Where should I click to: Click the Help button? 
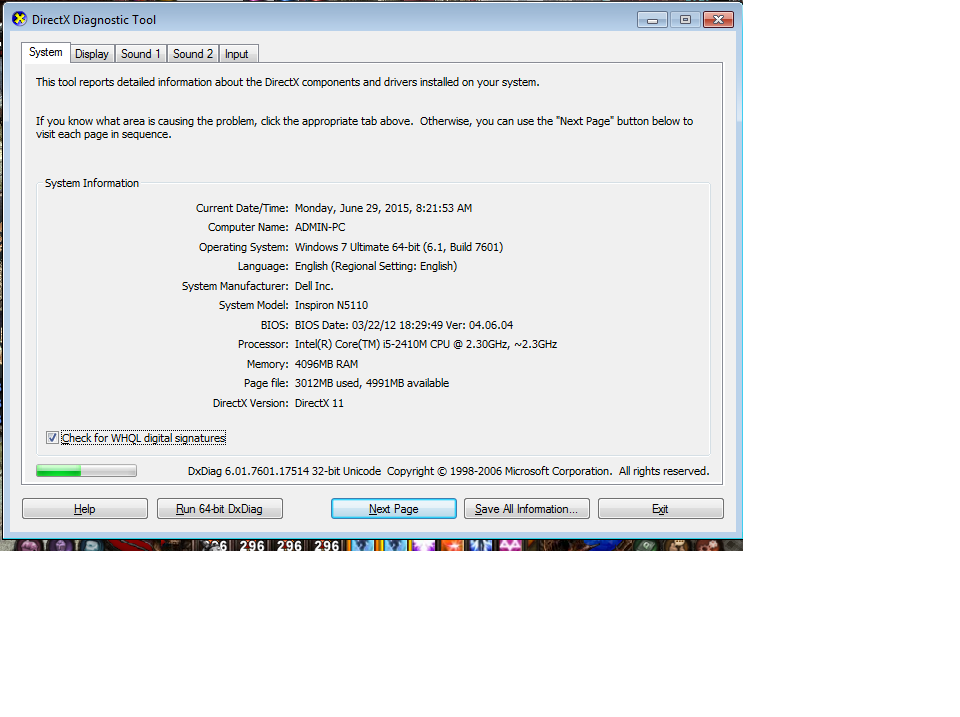click(x=85, y=509)
